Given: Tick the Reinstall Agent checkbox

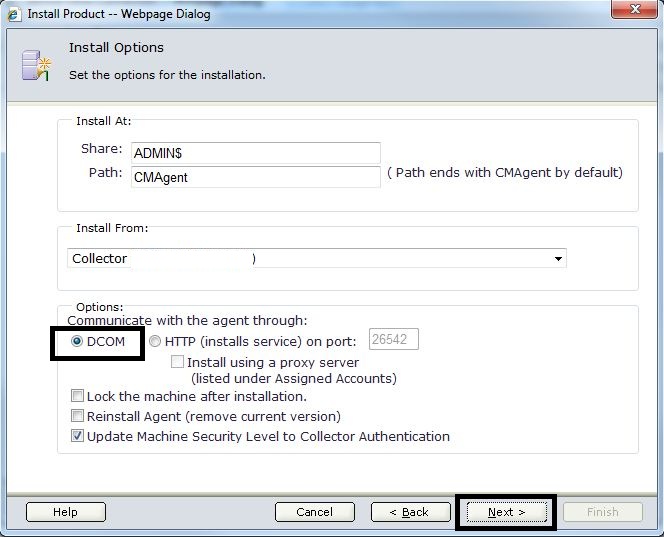Looking at the screenshot, I should click(x=78, y=416).
